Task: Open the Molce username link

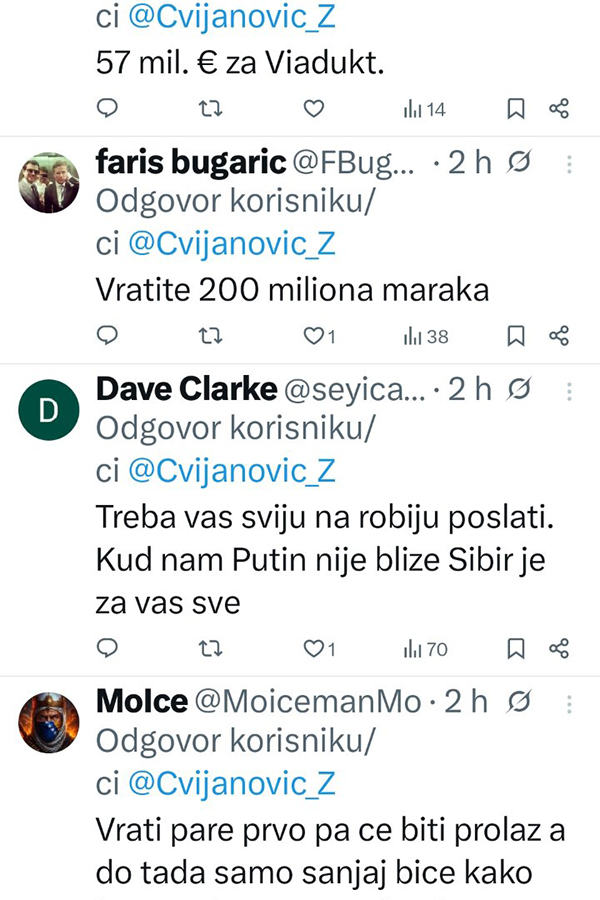Action: pyautogui.click(x=141, y=702)
